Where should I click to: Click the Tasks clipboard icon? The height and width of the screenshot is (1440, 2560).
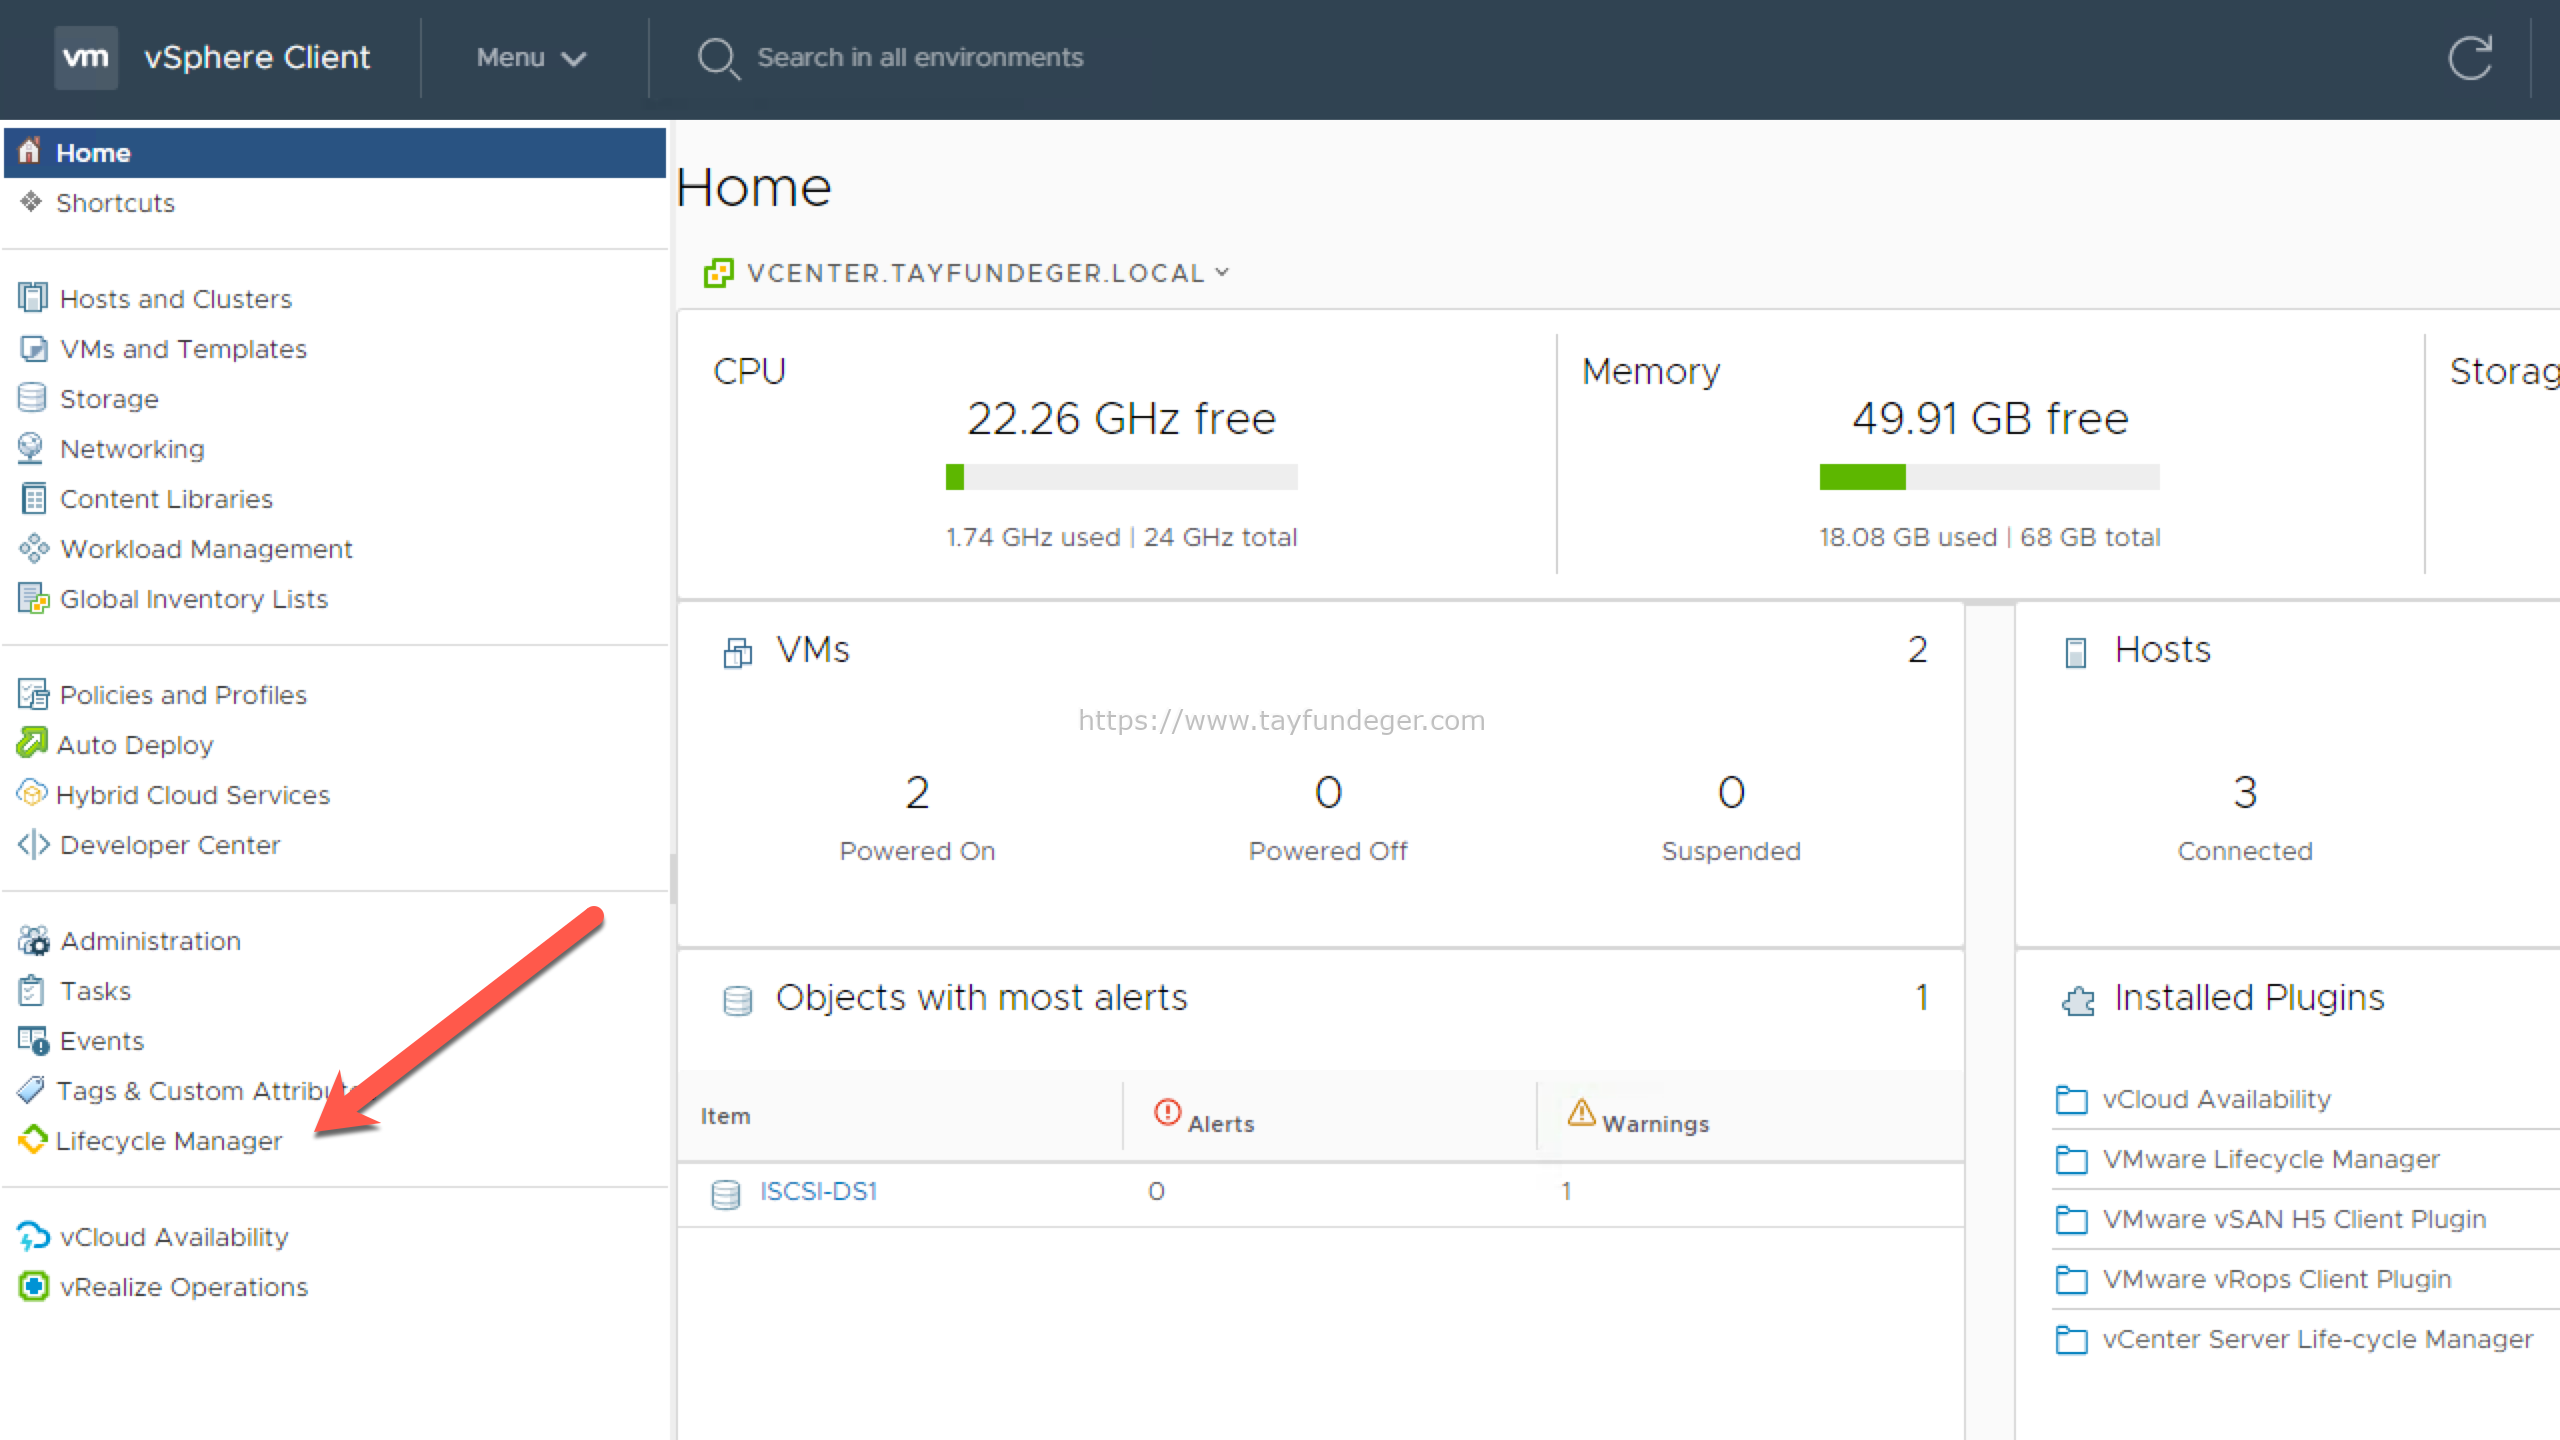31,990
